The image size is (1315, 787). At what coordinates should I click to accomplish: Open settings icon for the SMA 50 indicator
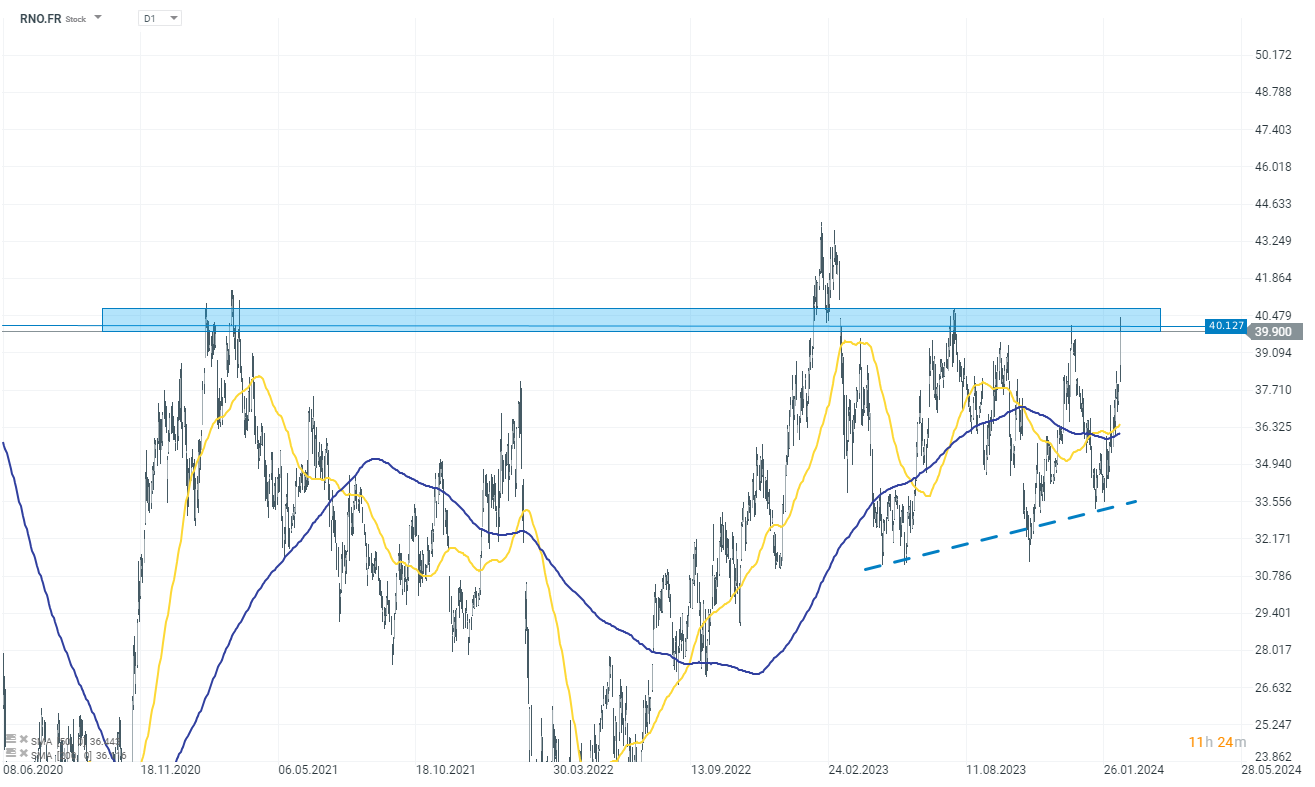pos(10,741)
